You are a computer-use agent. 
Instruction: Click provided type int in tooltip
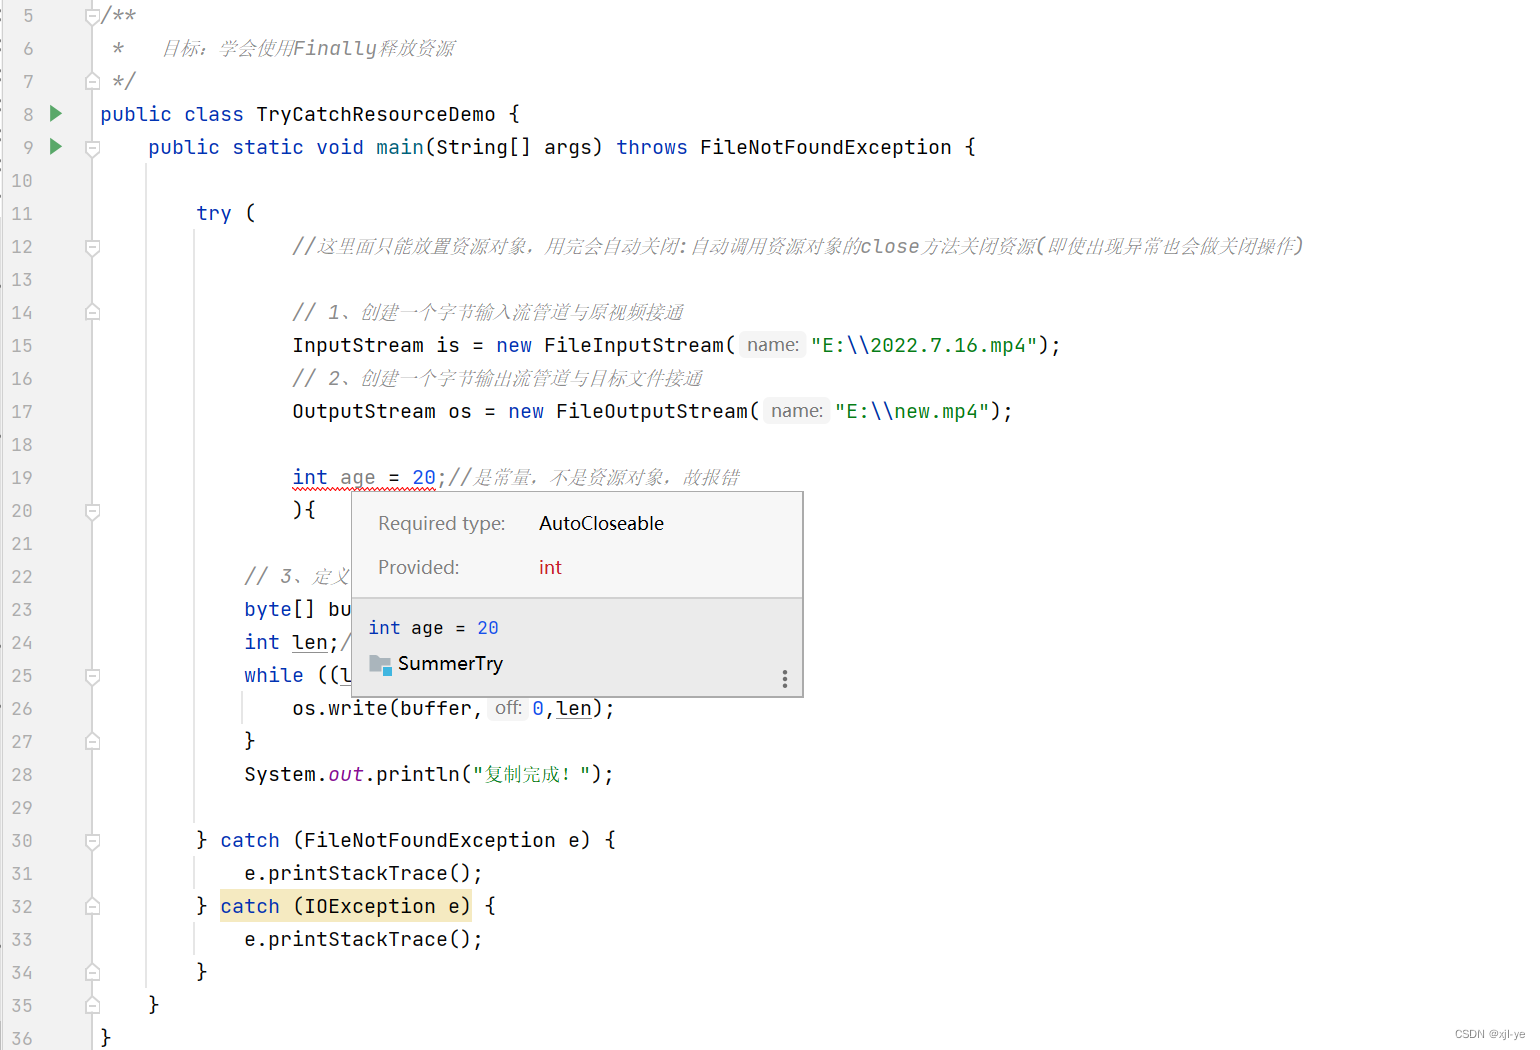(550, 567)
